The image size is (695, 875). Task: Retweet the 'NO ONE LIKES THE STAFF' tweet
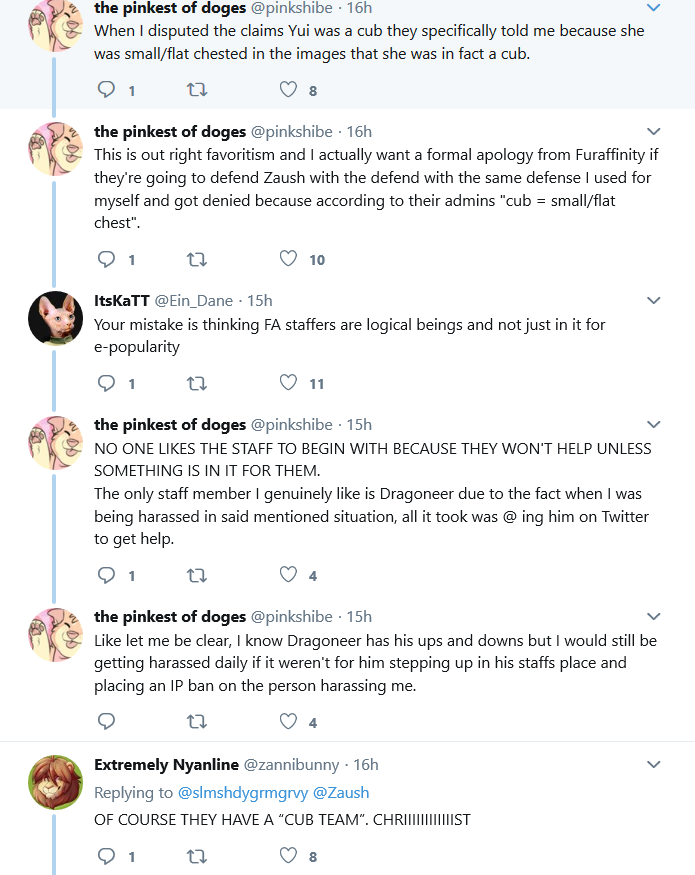(196, 575)
